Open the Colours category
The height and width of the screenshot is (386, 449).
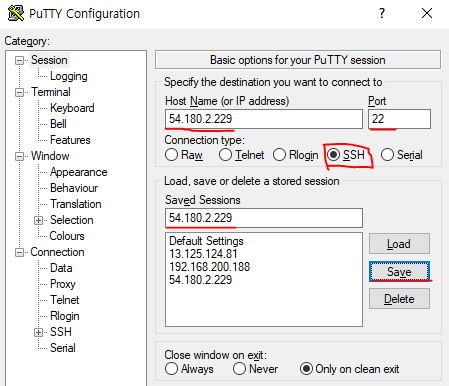pos(67,236)
